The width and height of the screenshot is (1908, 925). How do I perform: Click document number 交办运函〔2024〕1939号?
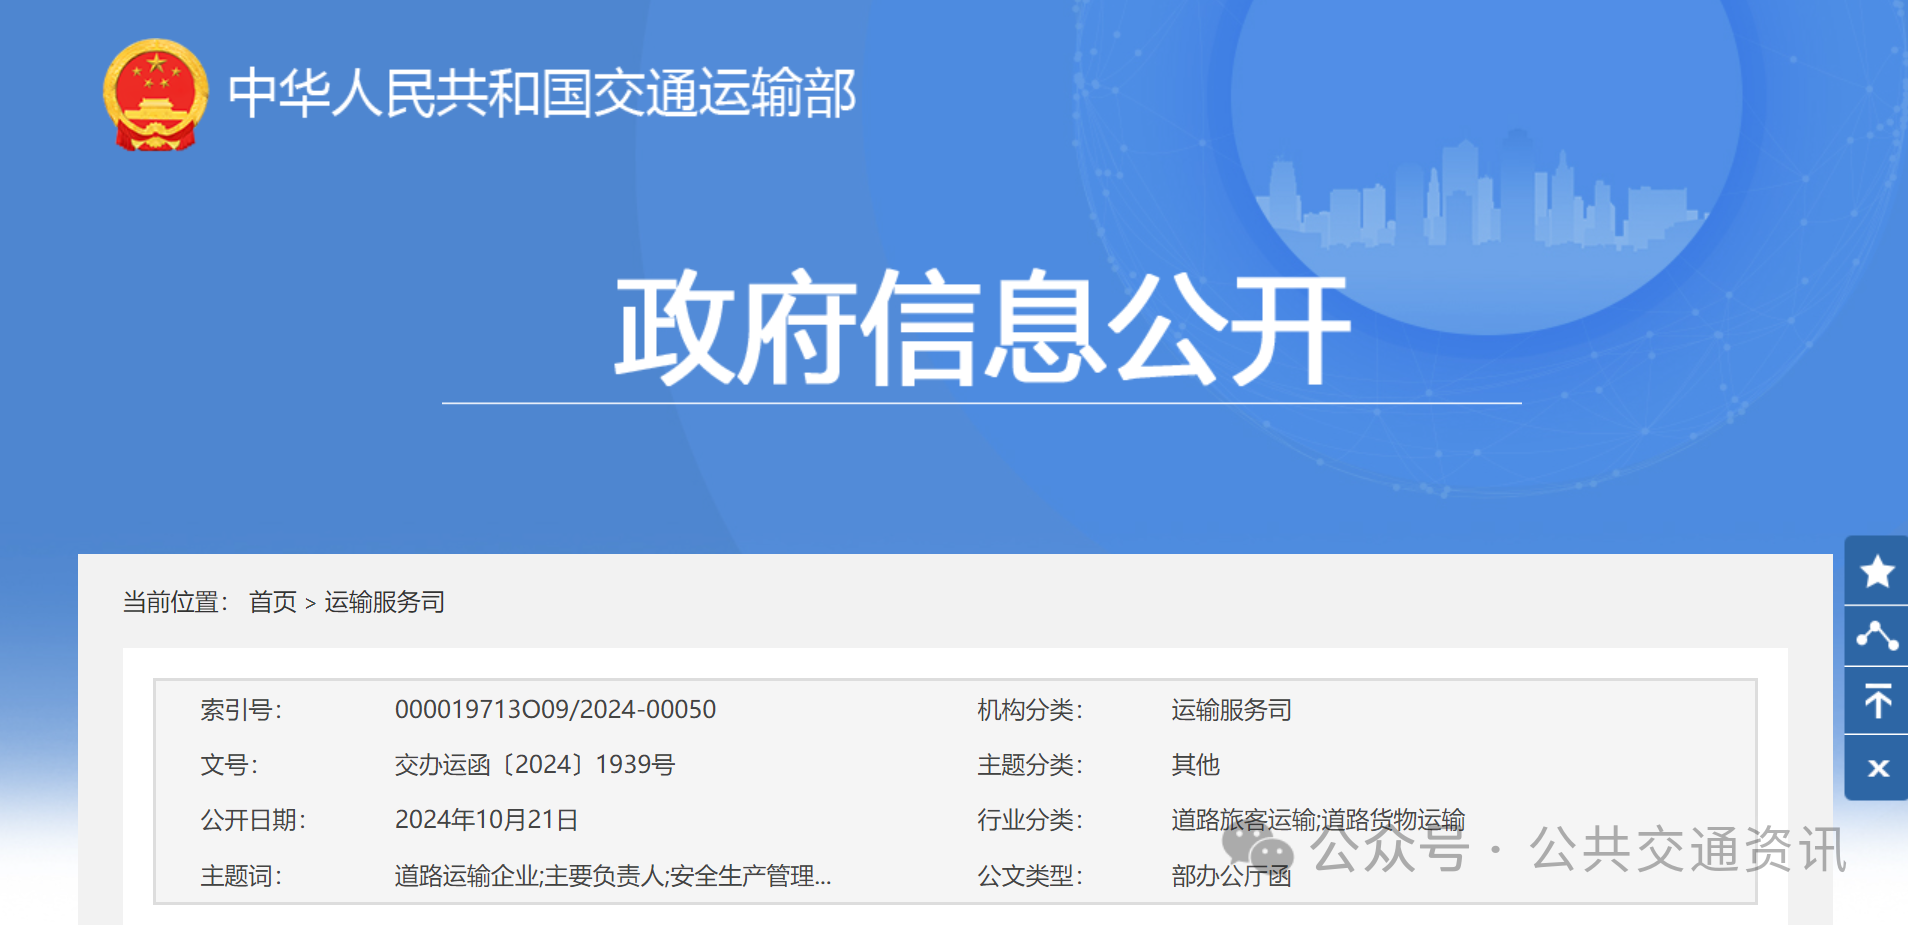535,765
